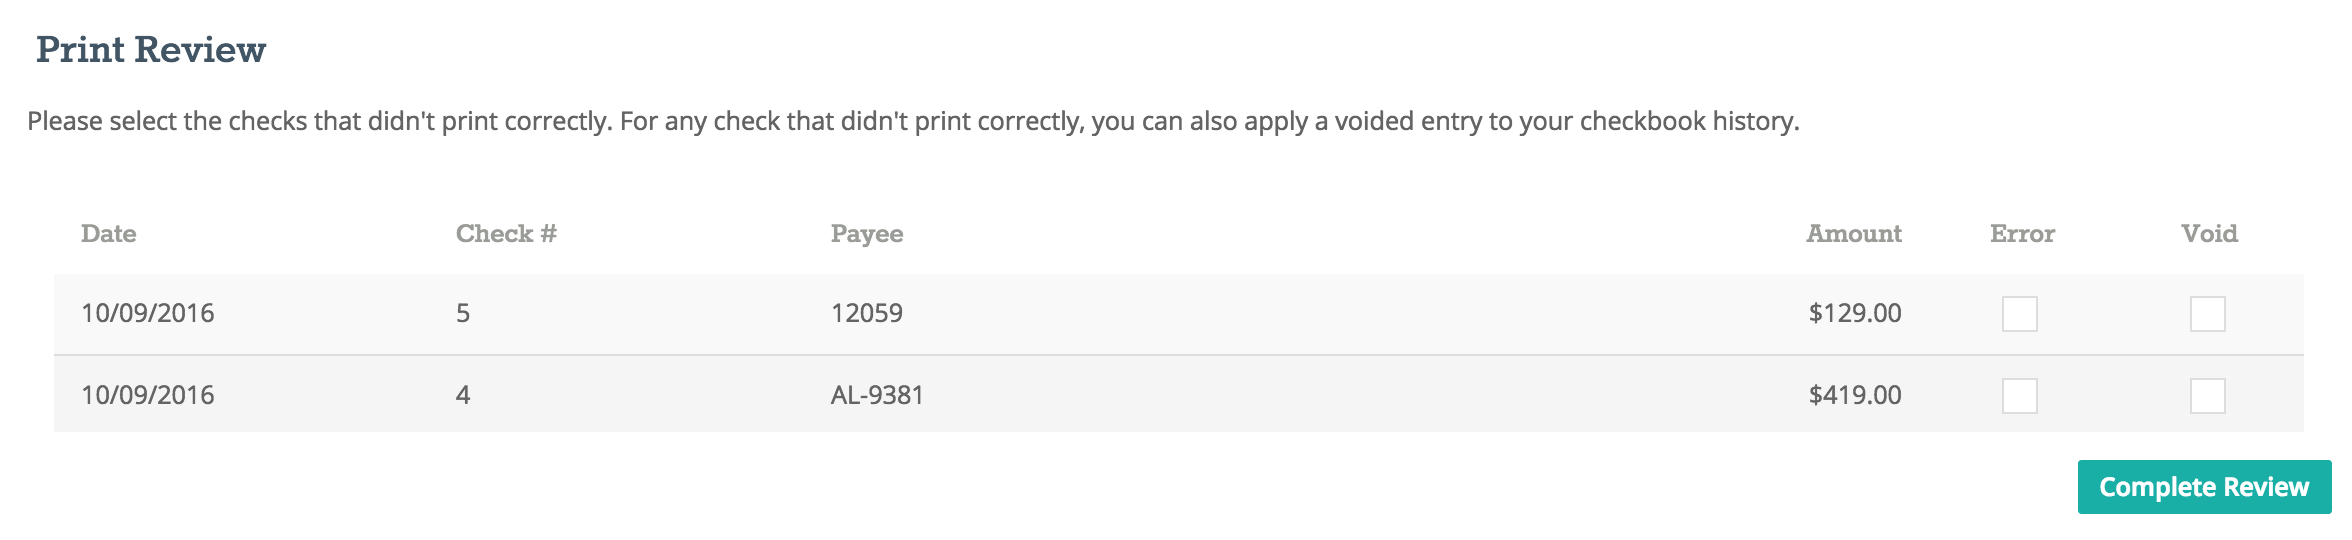Click check number 4 cell

(463, 395)
